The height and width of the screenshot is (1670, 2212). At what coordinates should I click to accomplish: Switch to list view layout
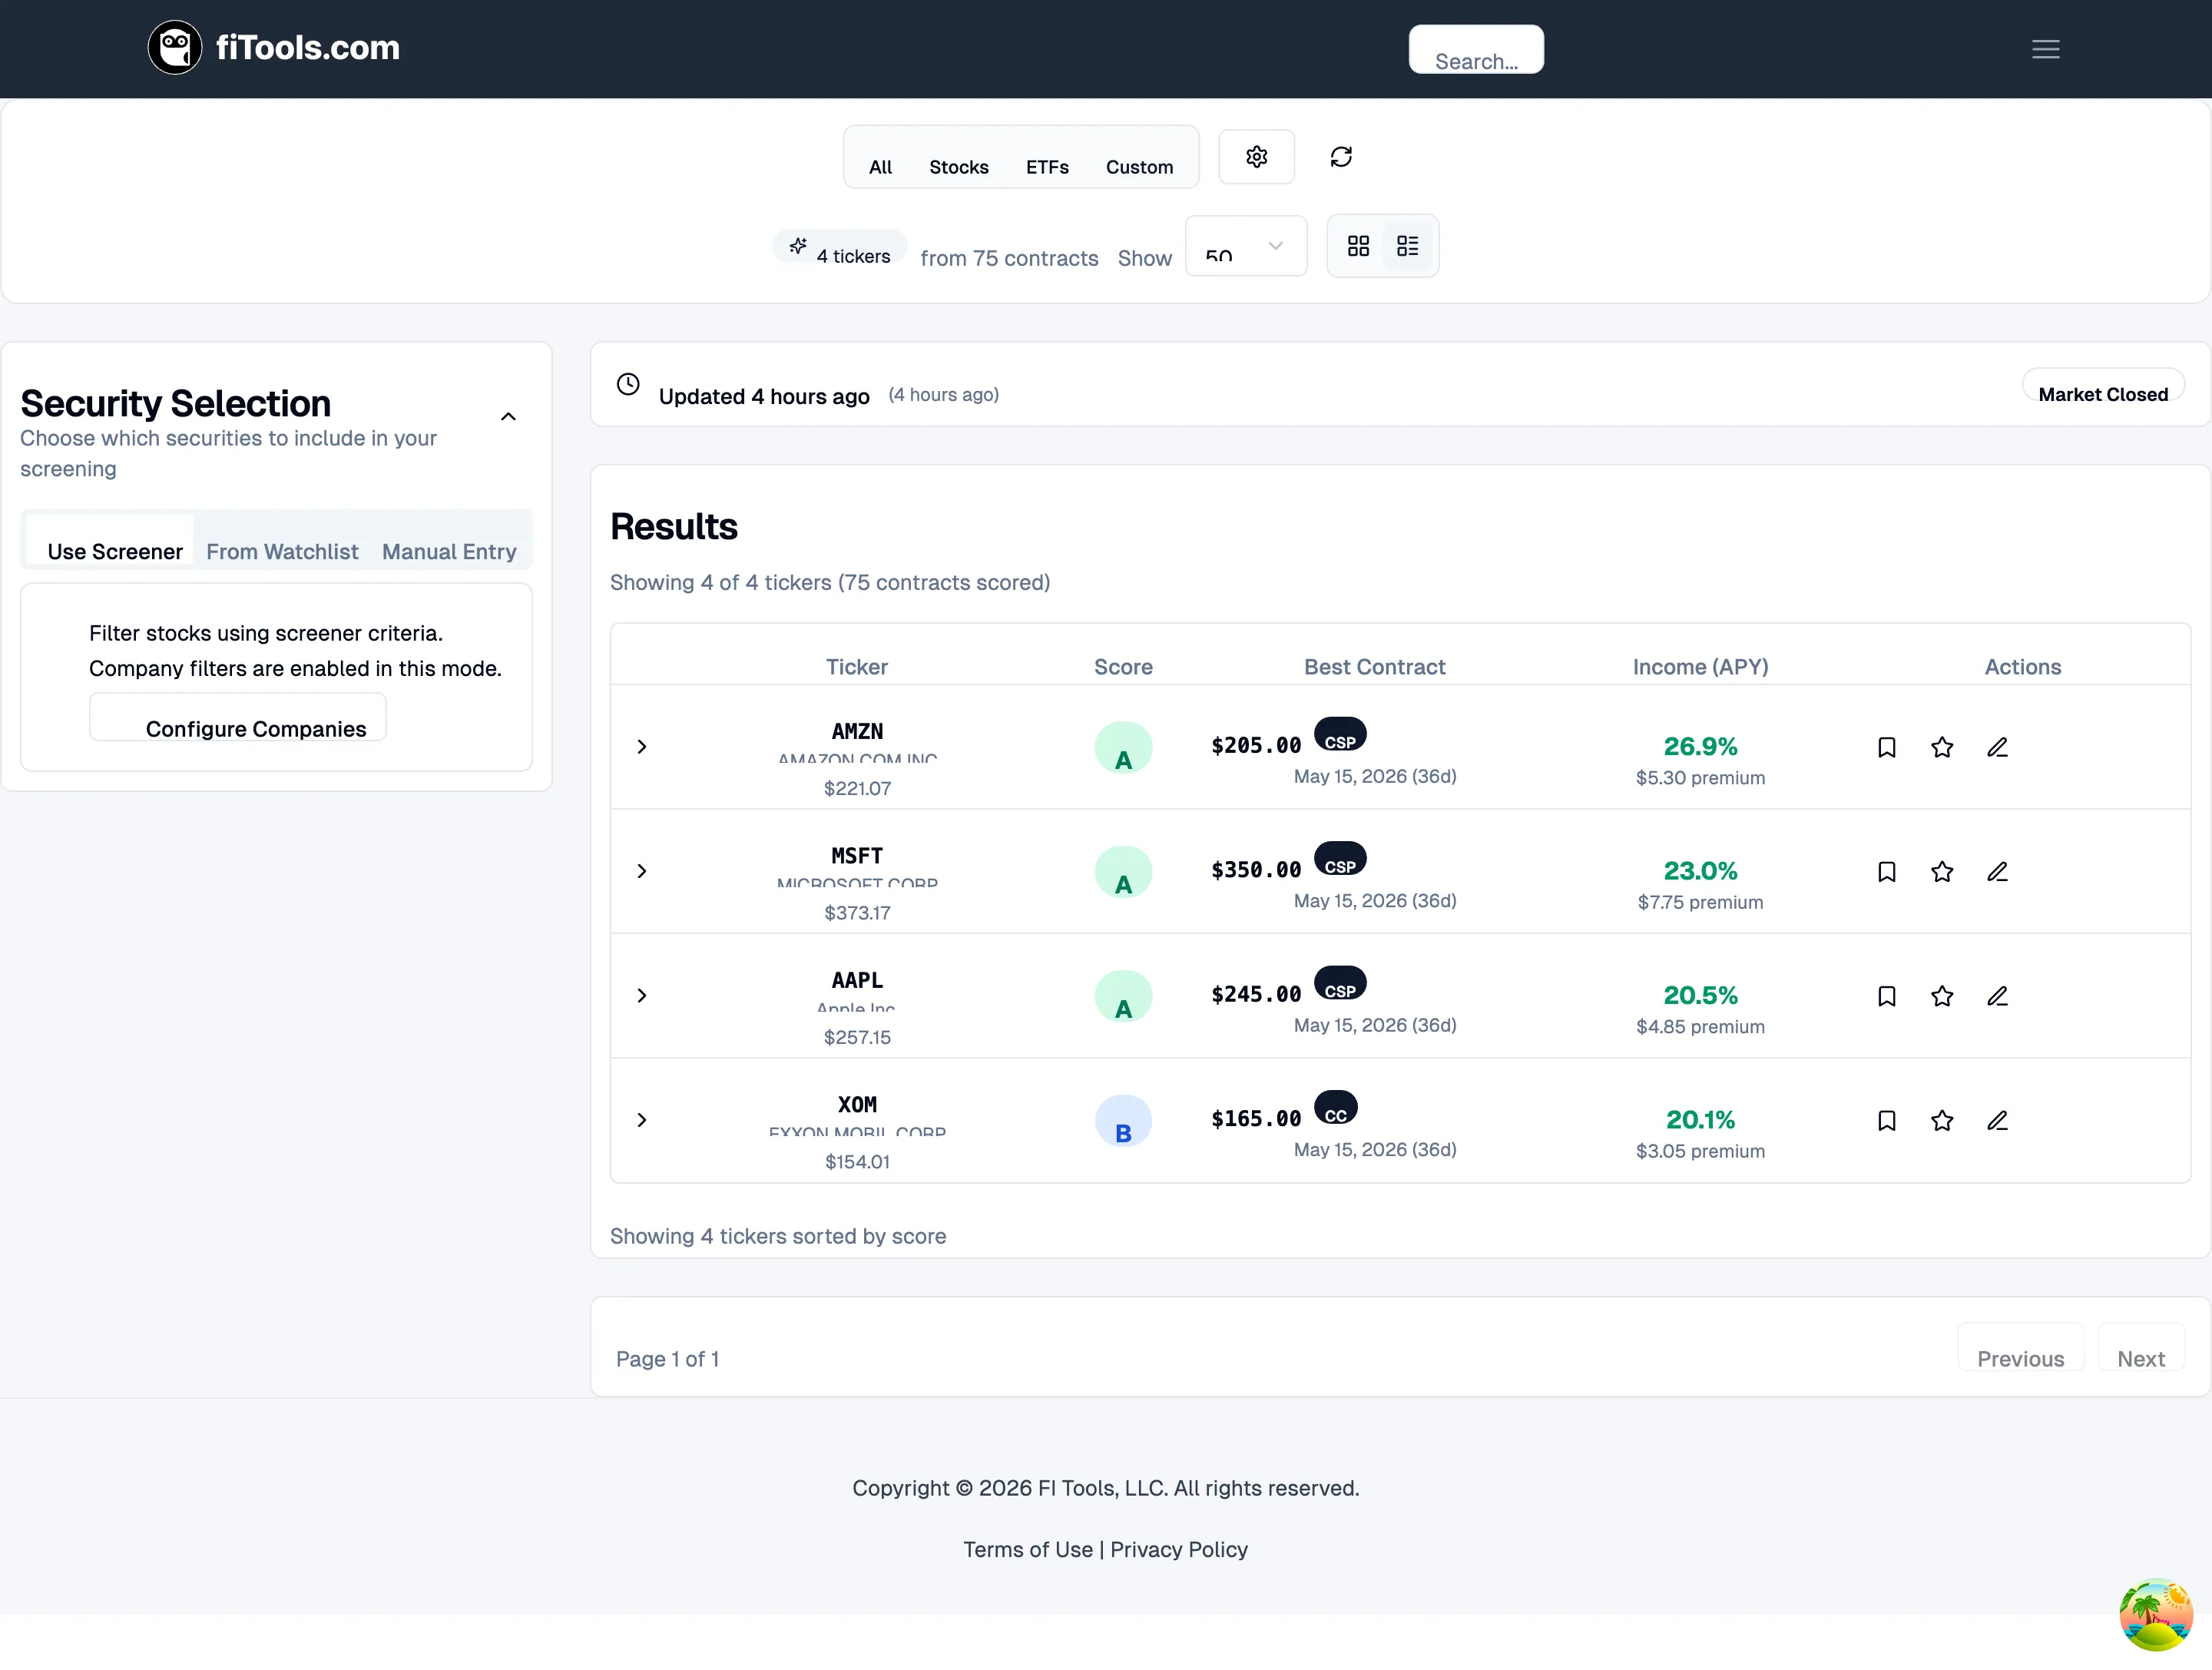[x=1407, y=246]
